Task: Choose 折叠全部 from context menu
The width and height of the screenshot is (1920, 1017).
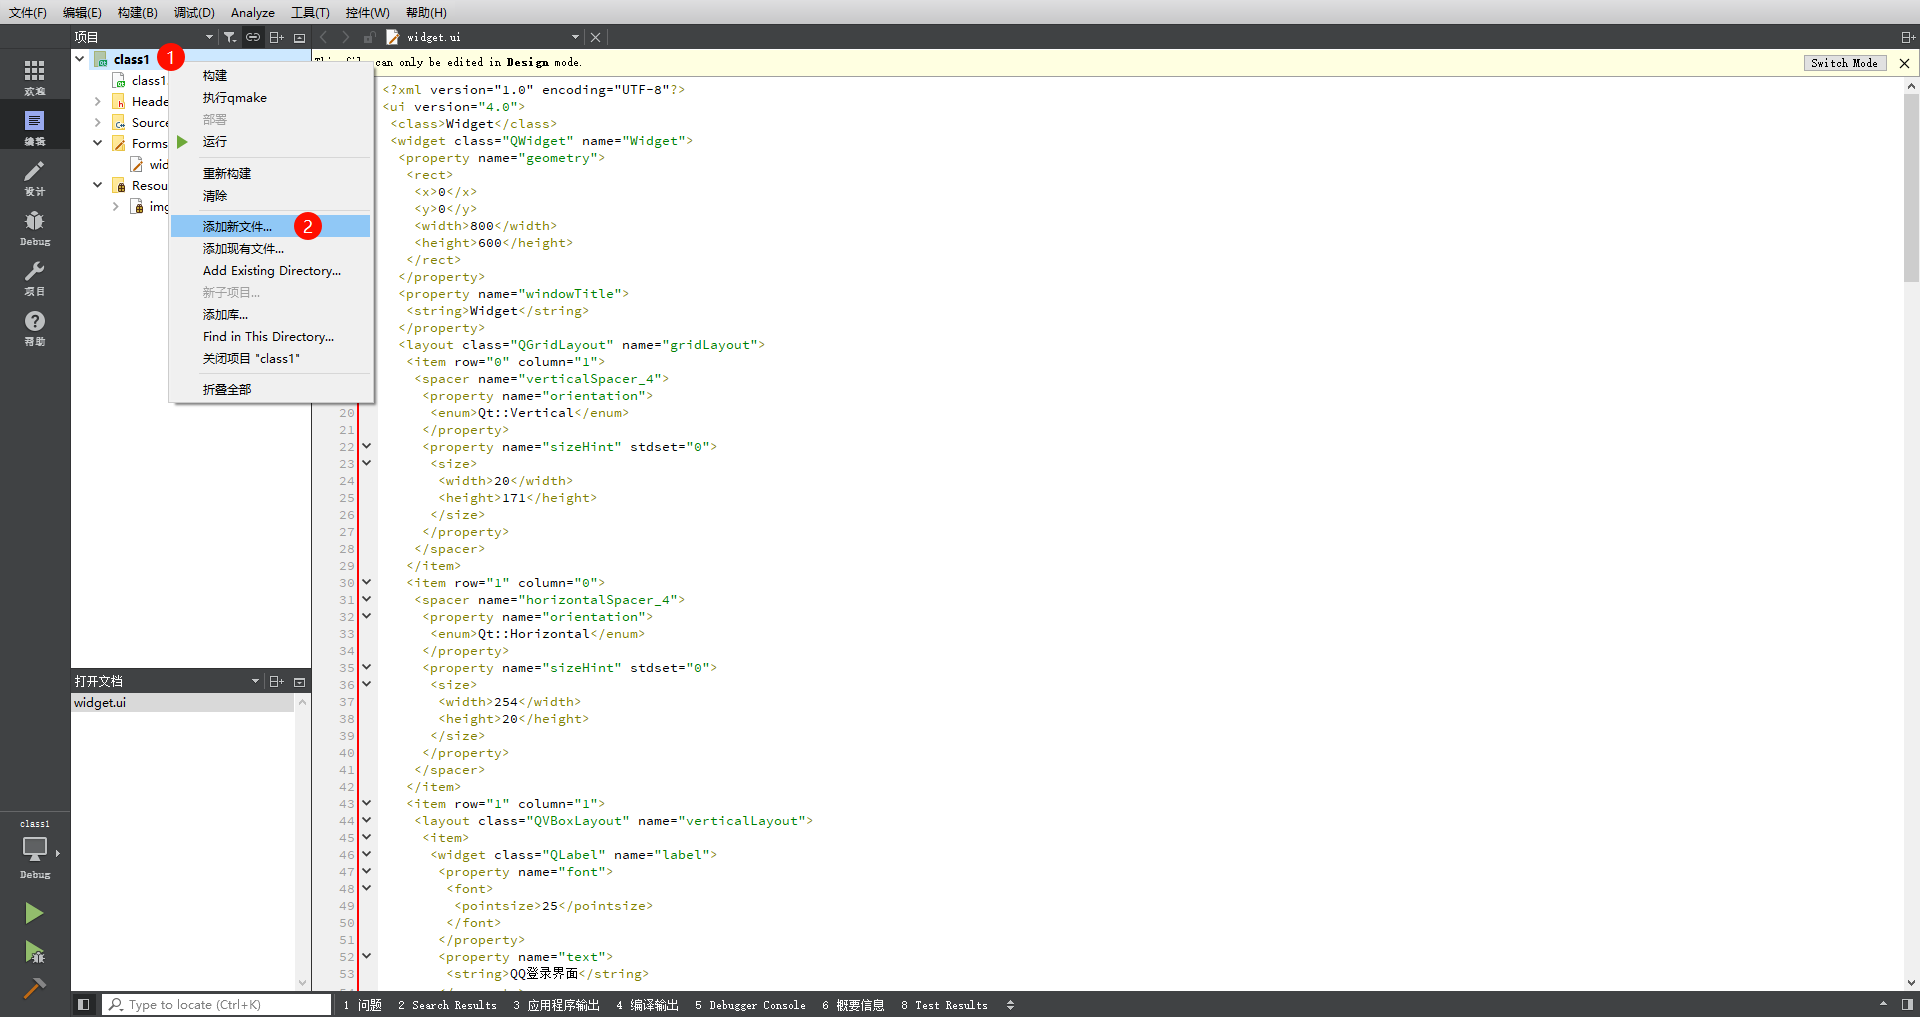Action: (270, 389)
